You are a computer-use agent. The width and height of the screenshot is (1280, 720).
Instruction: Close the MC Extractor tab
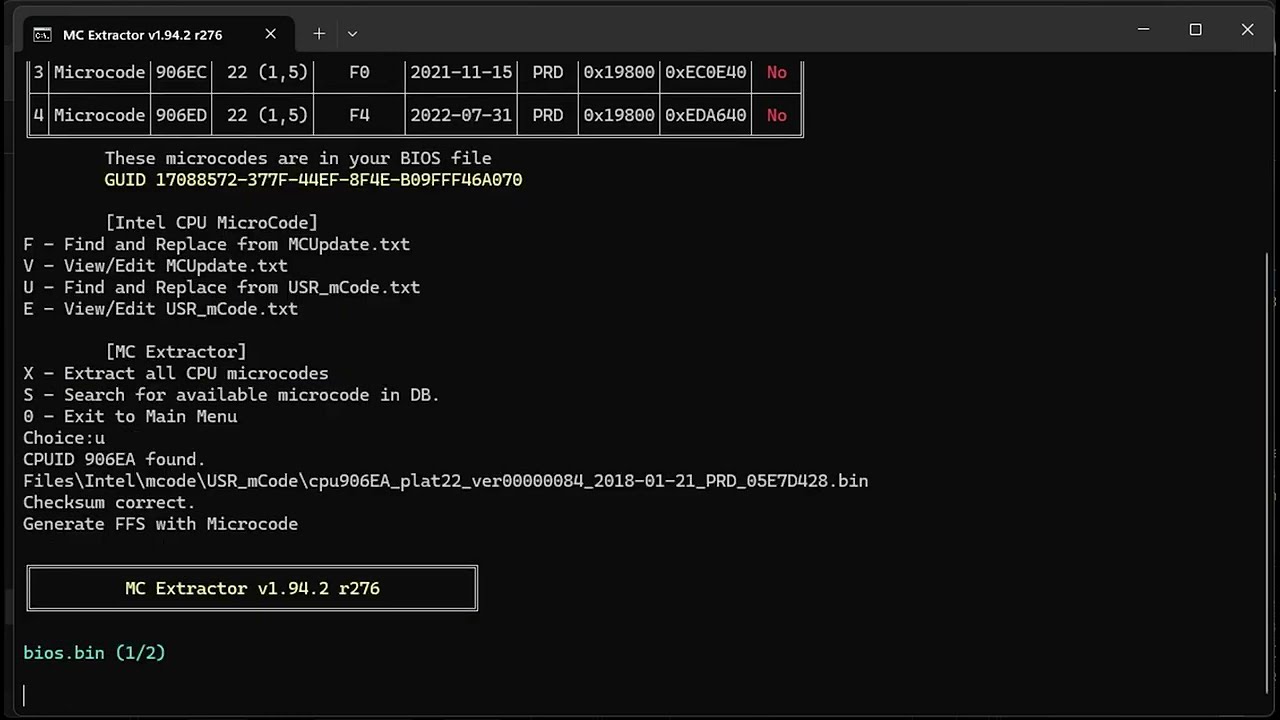tap(270, 34)
